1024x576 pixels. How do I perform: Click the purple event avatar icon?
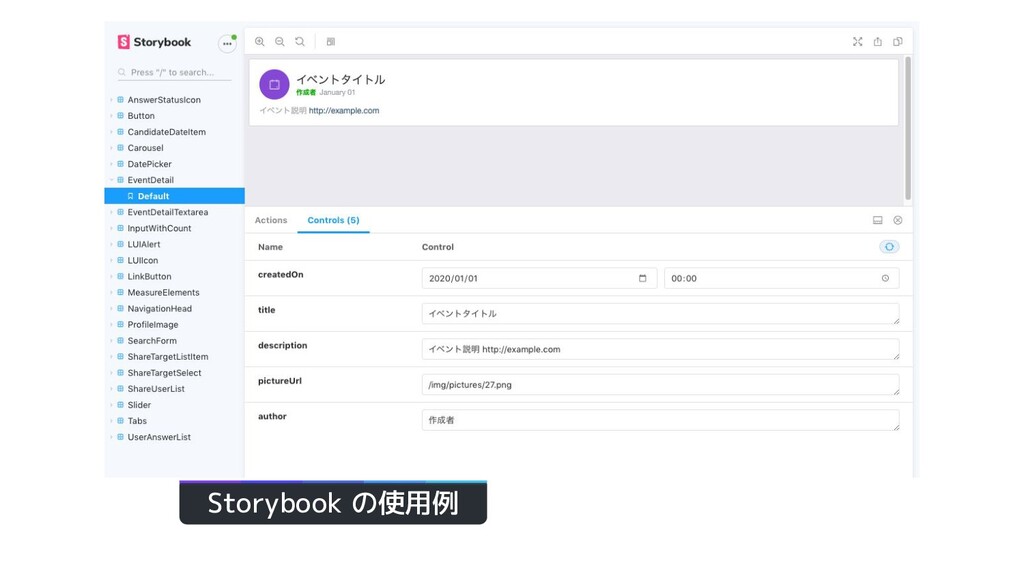pyautogui.click(x=274, y=84)
